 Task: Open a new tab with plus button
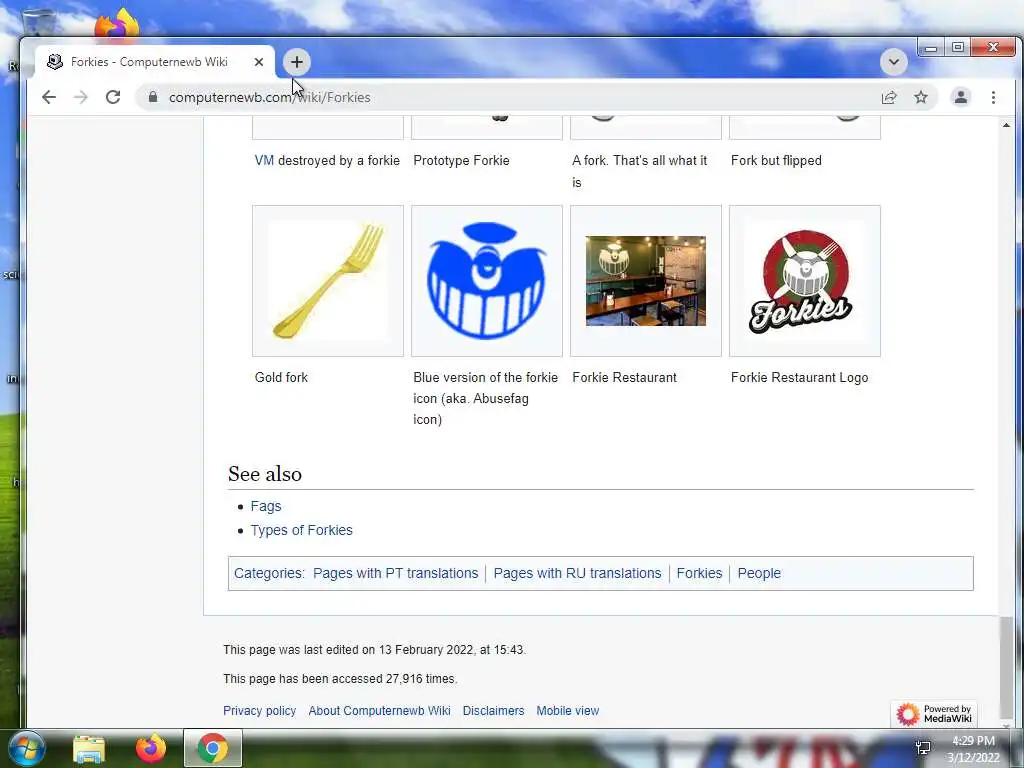[296, 62]
